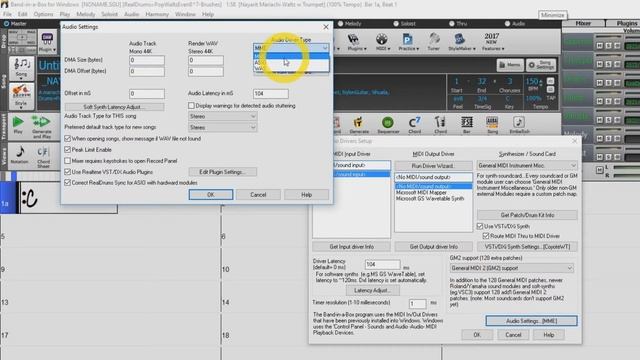
Task: Open the Song form icon
Action: (x=492, y=124)
